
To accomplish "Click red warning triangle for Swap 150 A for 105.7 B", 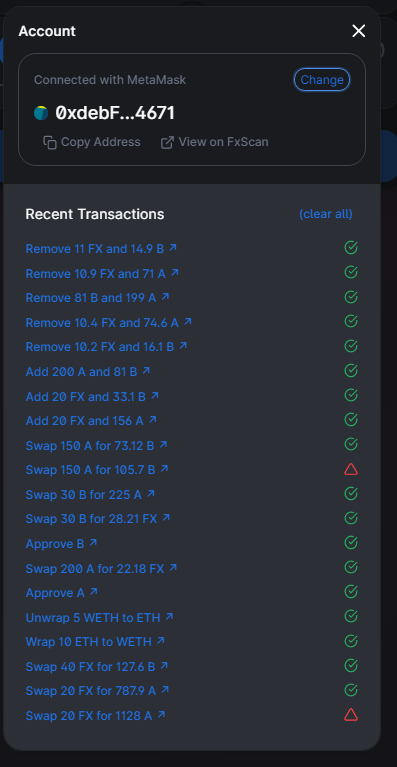I will pyautogui.click(x=351, y=470).
